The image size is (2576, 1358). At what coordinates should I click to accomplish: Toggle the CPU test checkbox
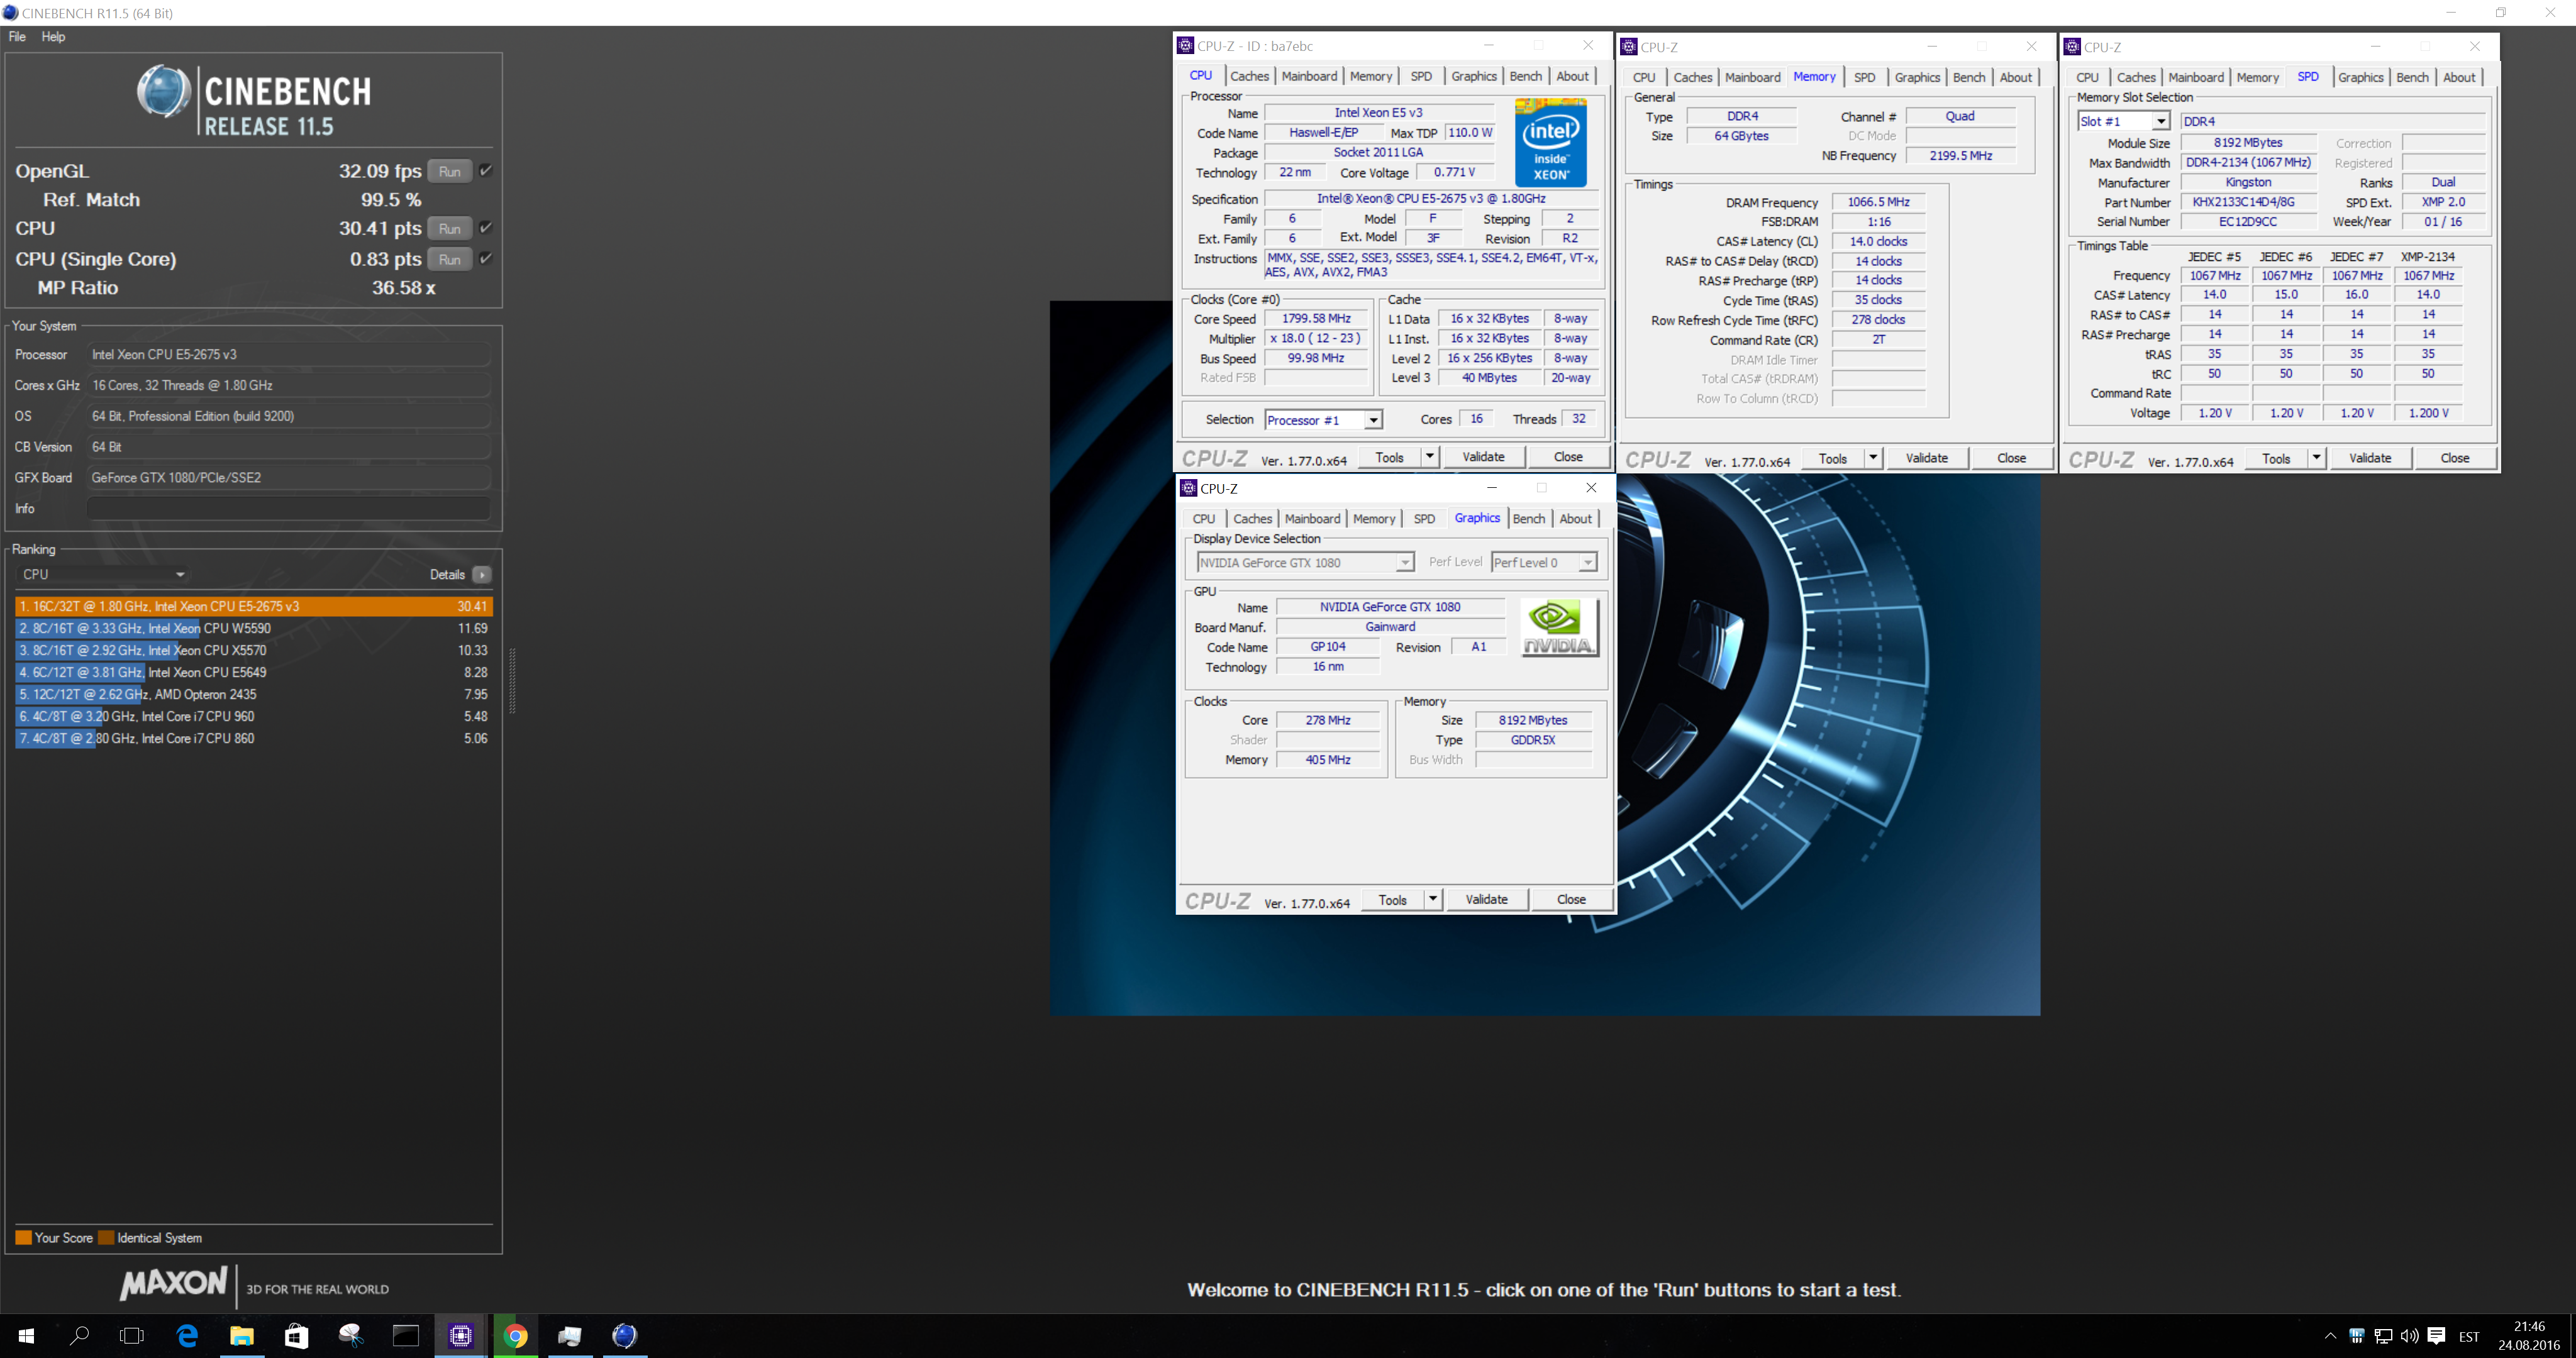[485, 228]
